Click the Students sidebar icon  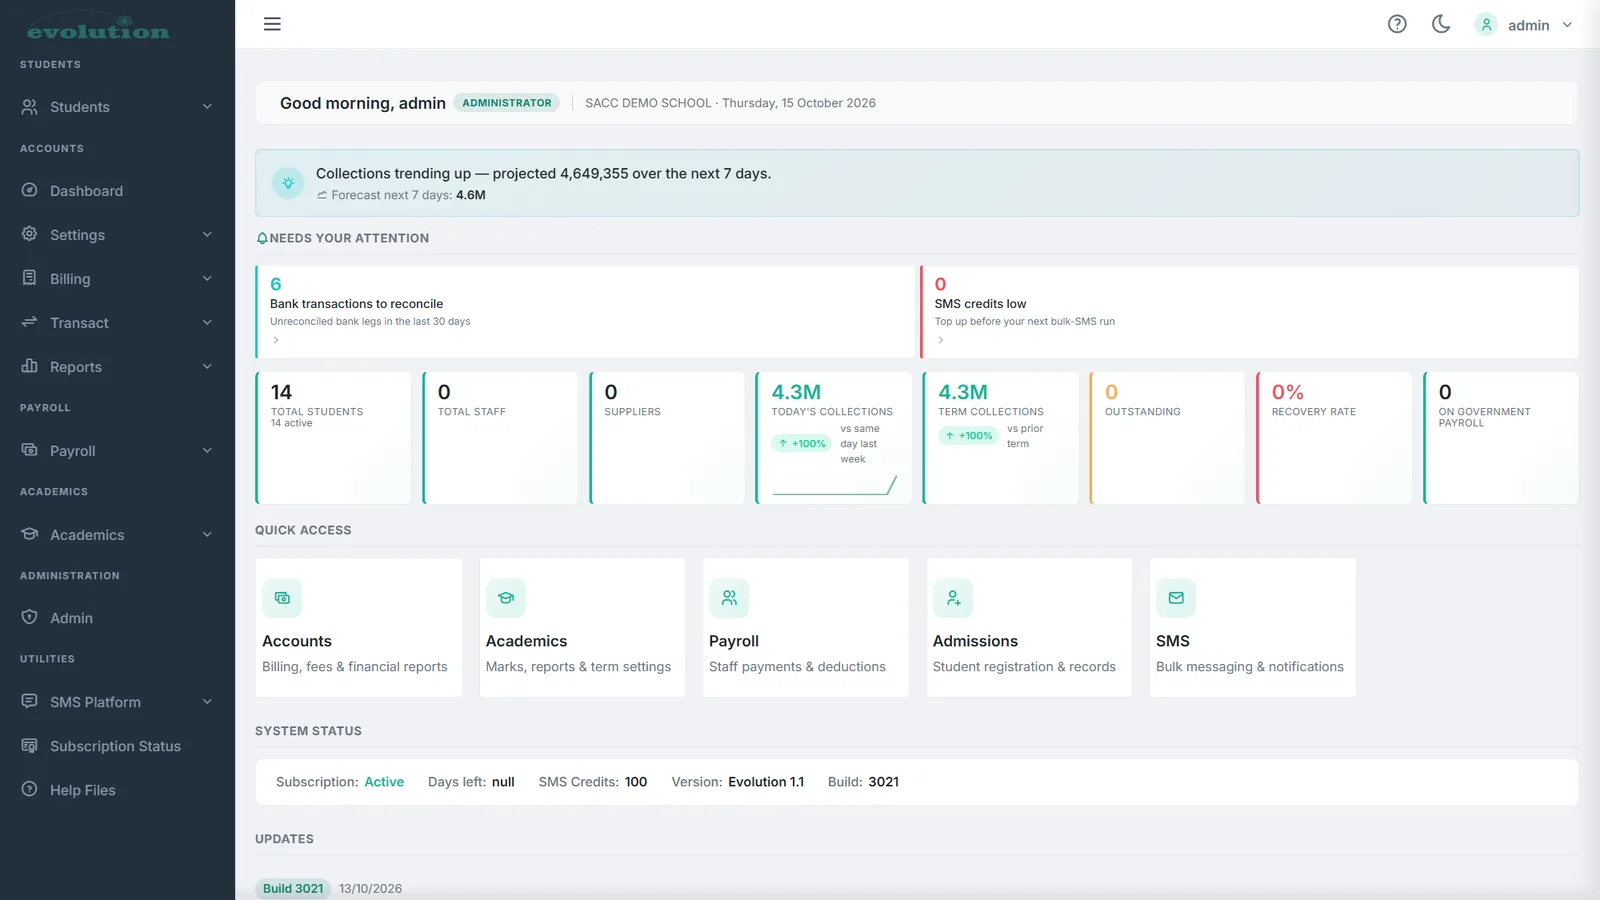[30, 107]
